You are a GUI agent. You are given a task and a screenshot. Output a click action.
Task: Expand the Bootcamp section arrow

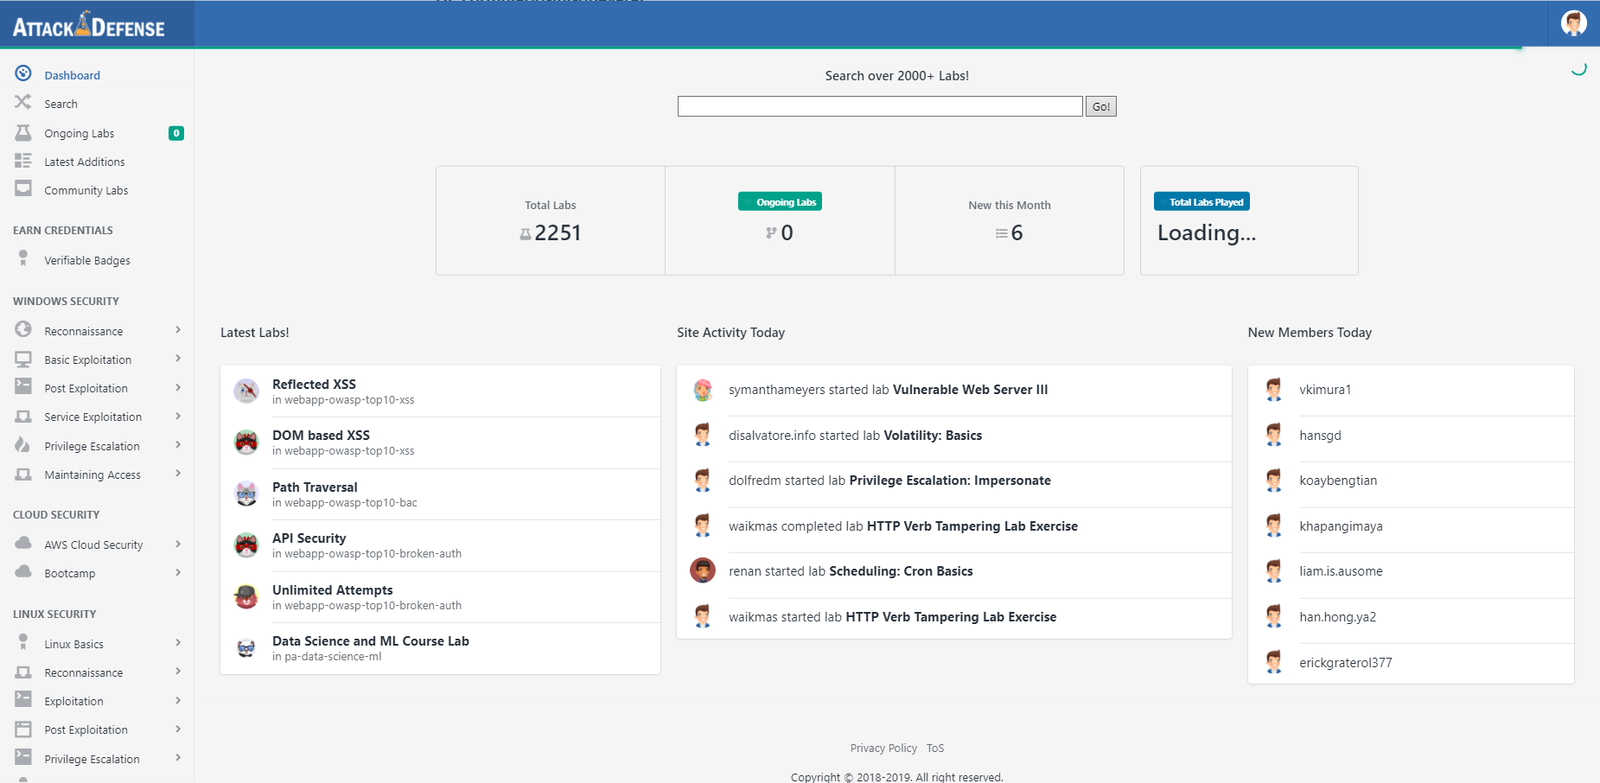pyautogui.click(x=178, y=573)
